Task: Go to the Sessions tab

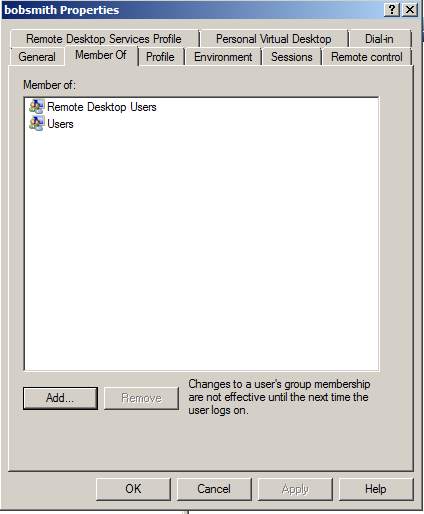Action: (292, 57)
